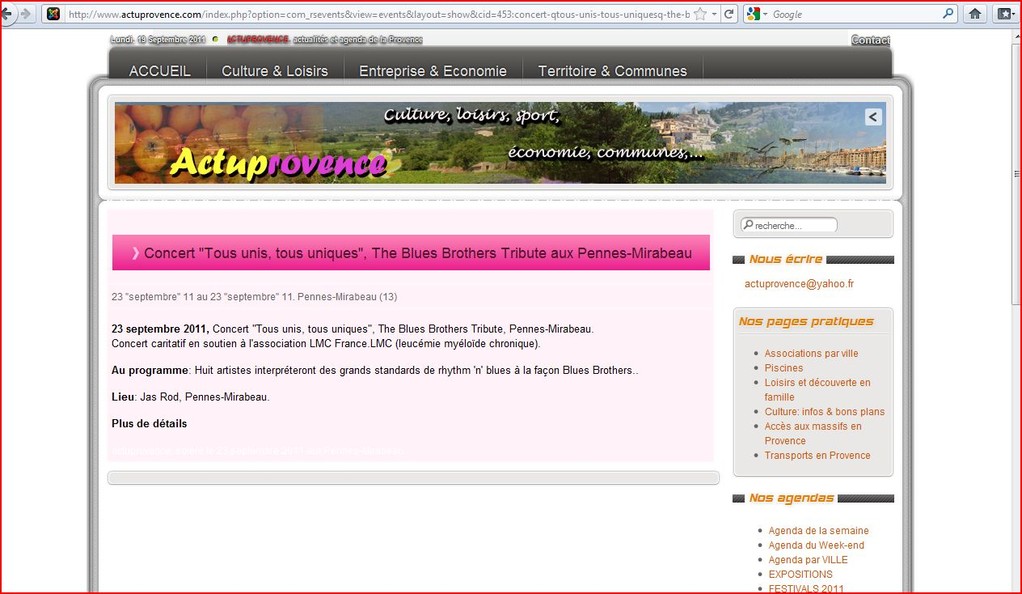
Task: Click the Au programme paragraph
Action: point(375,370)
